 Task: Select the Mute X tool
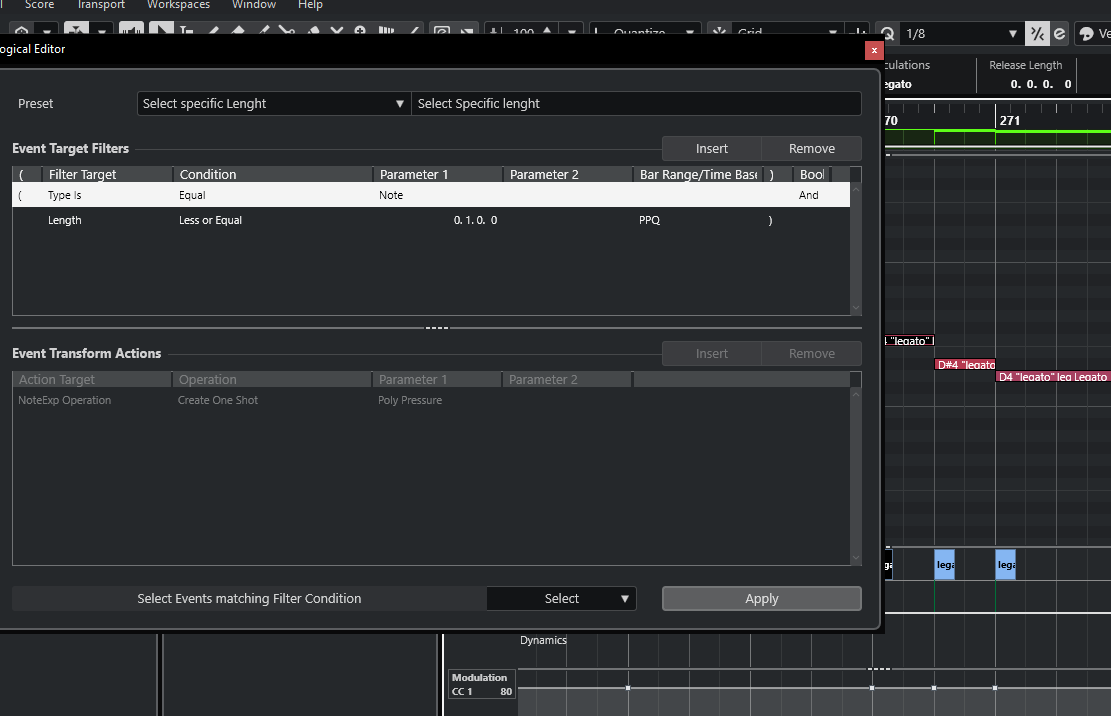(337, 31)
